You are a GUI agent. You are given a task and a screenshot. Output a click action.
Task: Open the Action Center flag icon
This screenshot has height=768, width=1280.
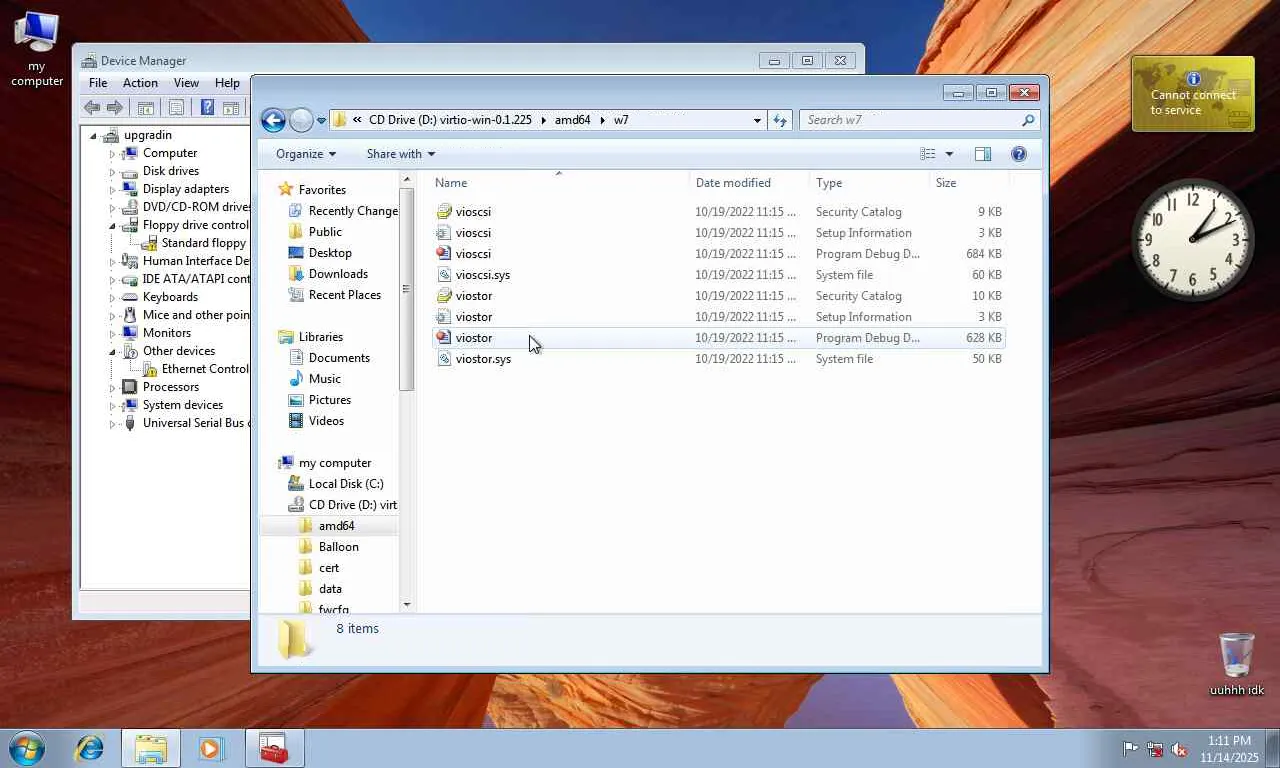click(x=1130, y=749)
